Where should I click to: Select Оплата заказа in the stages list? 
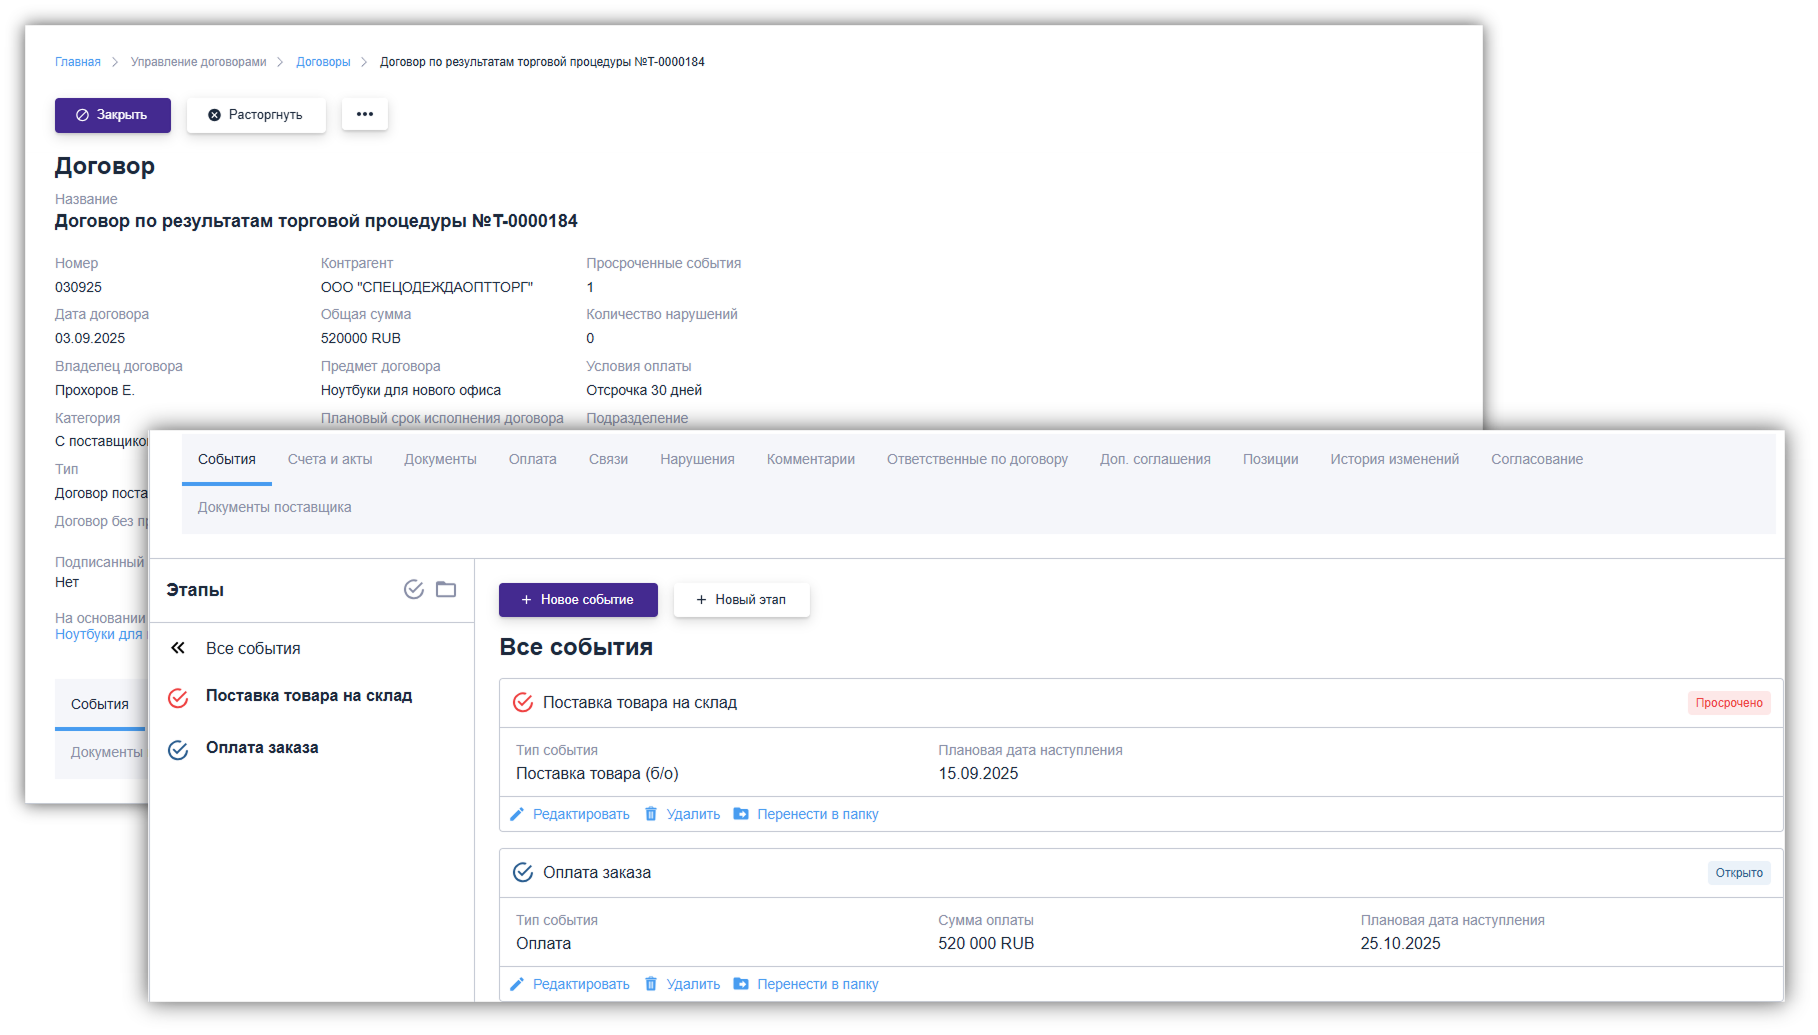tap(262, 748)
